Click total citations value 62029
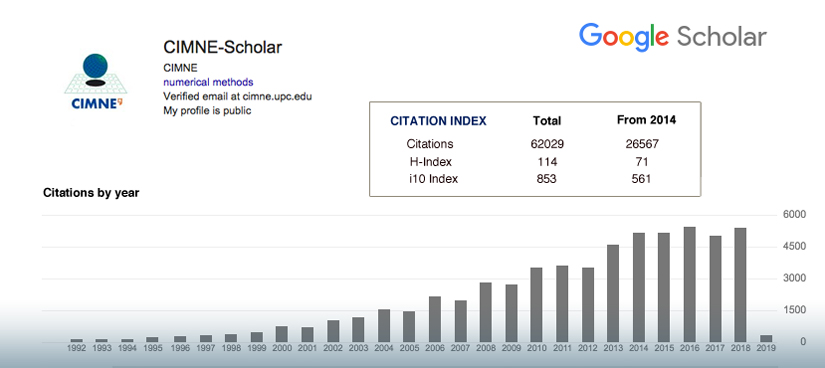 (x=547, y=144)
